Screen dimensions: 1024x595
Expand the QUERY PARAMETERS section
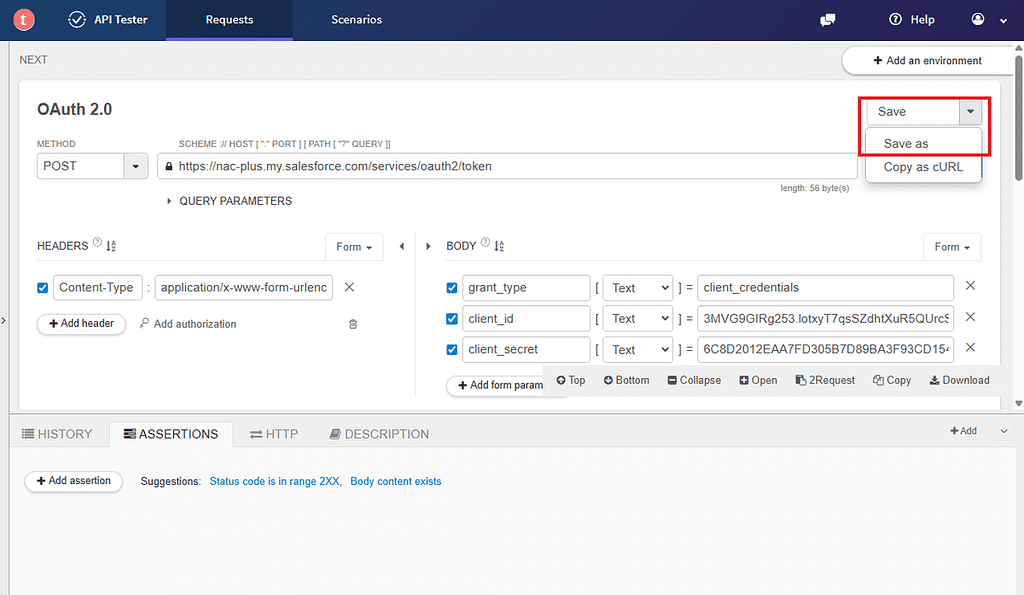[x=229, y=201]
